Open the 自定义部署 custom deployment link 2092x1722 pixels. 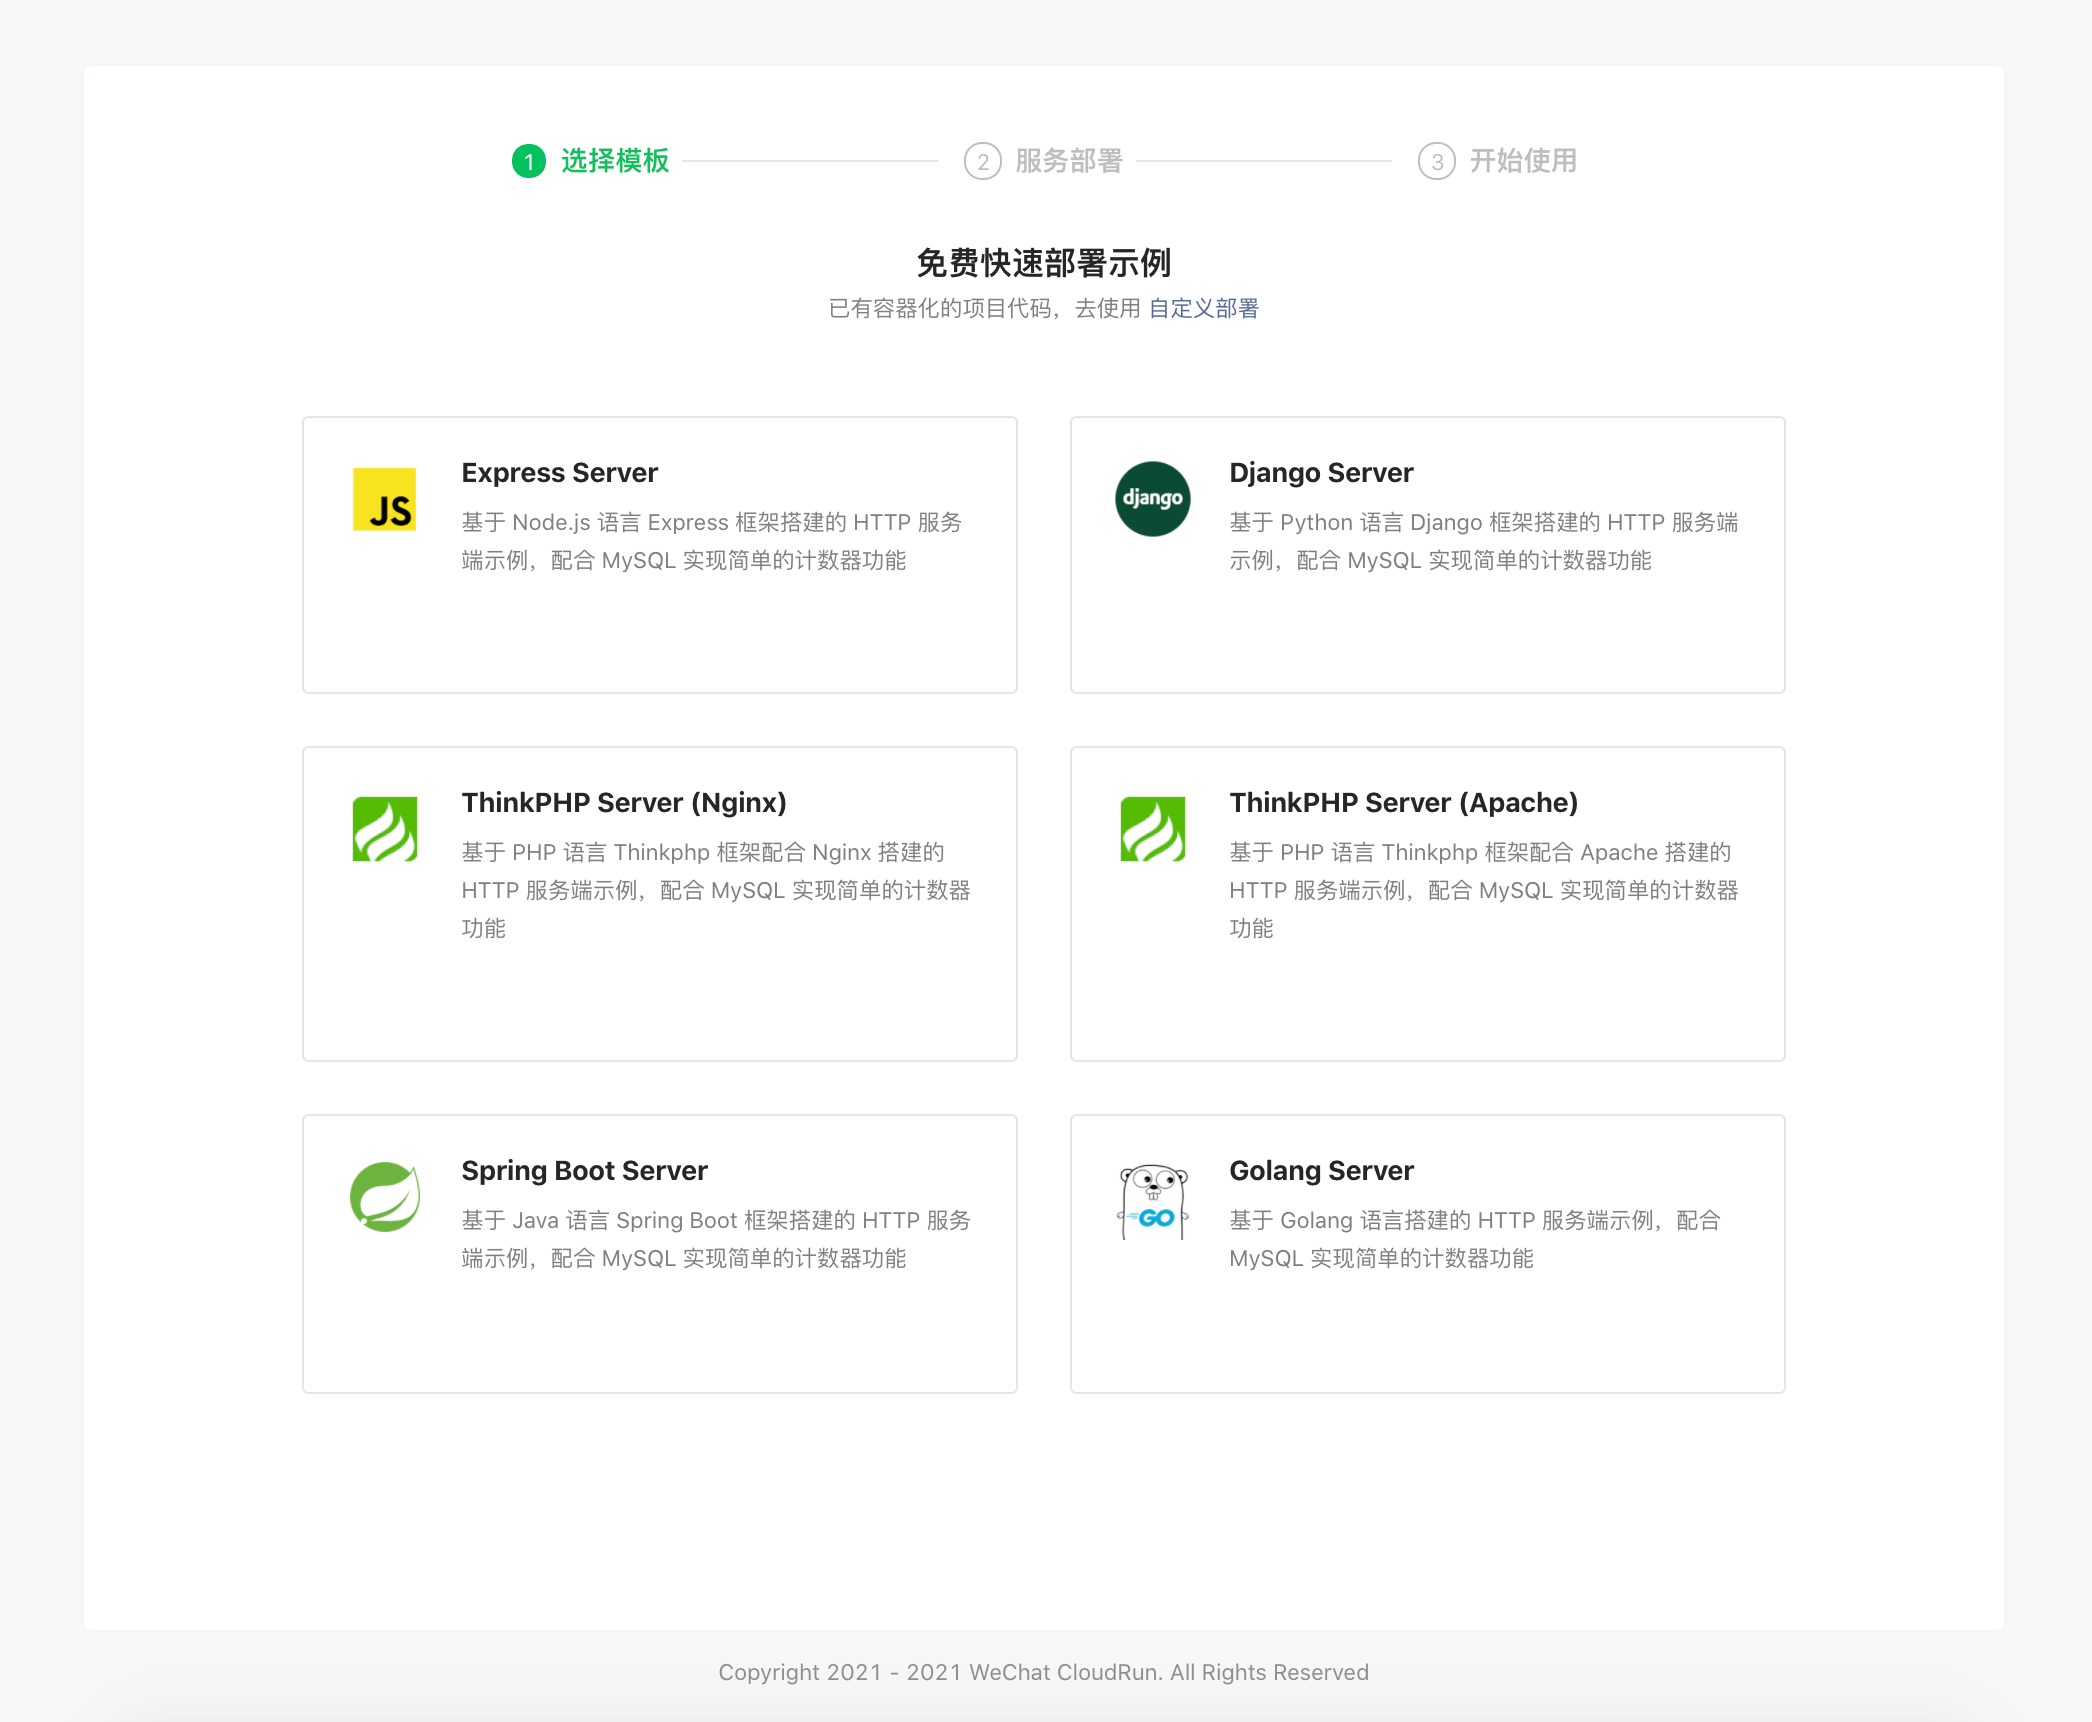(x=1203, y=308)
